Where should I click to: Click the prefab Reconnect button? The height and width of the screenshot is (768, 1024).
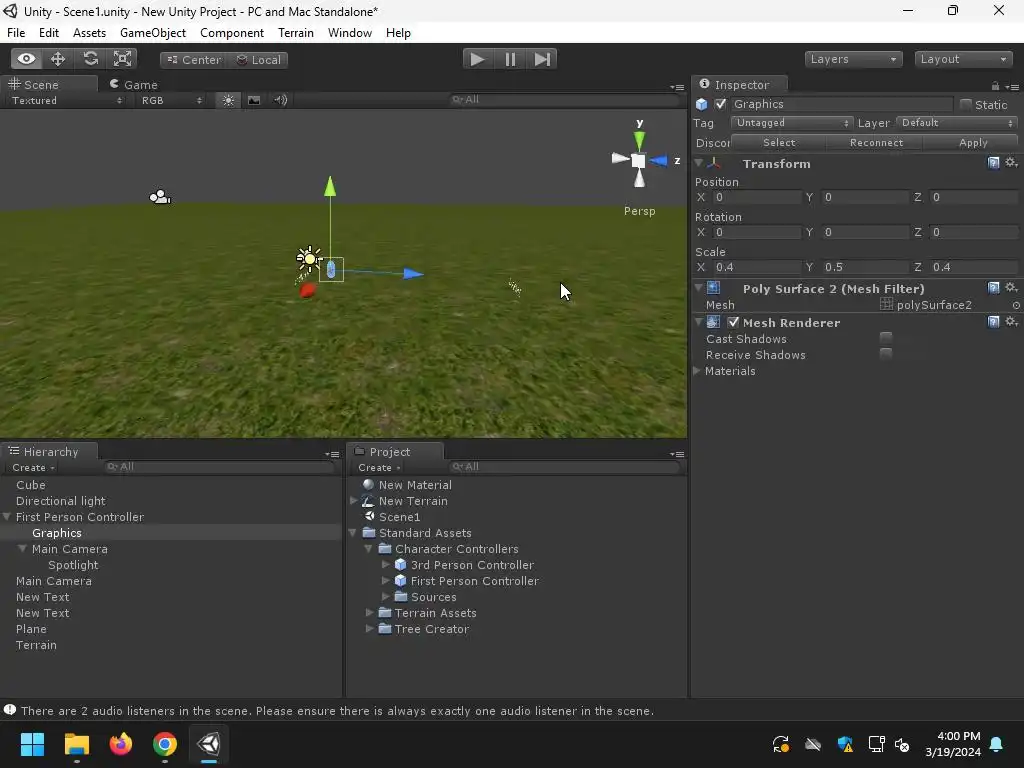pyautogui.click(x=876, y=142)
